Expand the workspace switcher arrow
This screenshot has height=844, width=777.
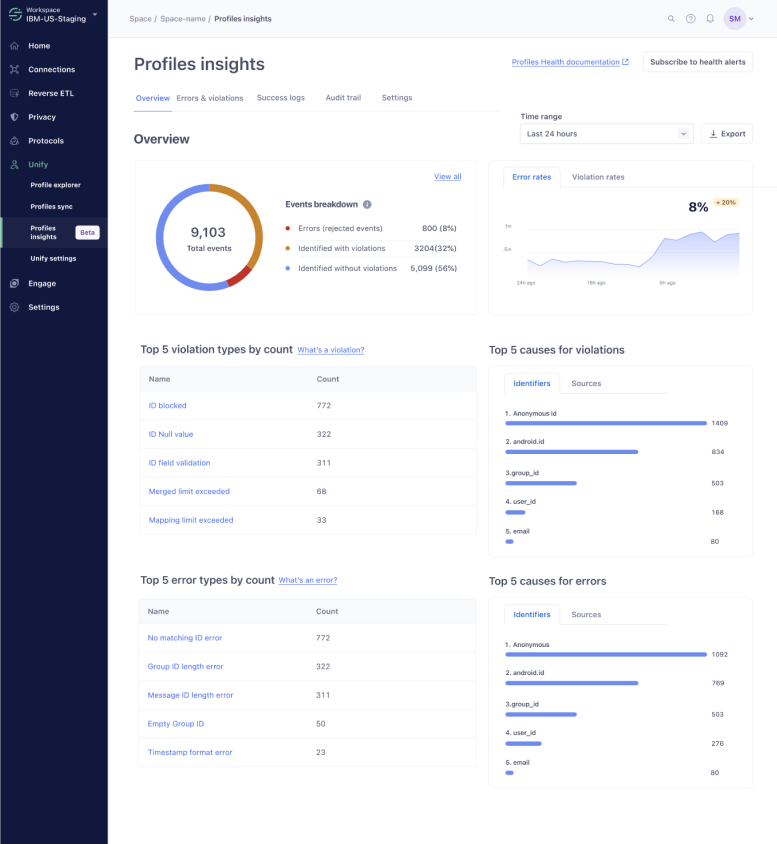click(95, 15)
